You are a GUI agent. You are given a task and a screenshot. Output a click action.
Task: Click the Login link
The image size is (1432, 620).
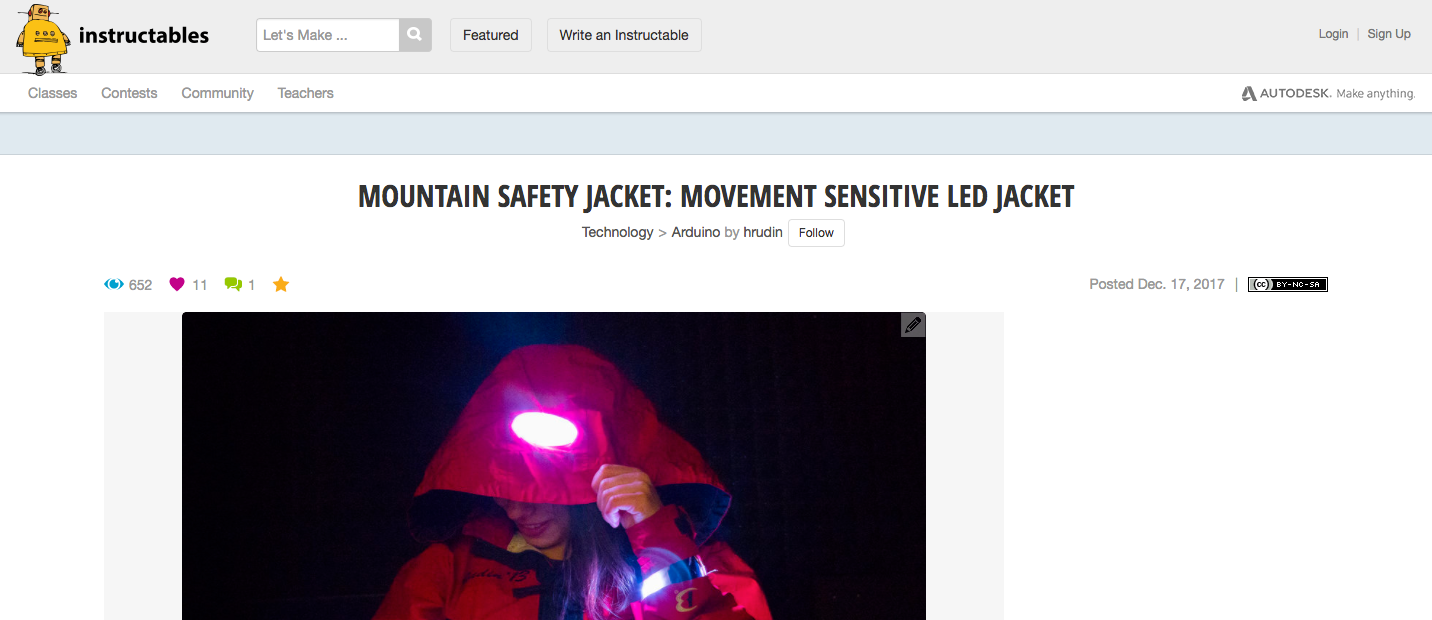point(1333,34)
